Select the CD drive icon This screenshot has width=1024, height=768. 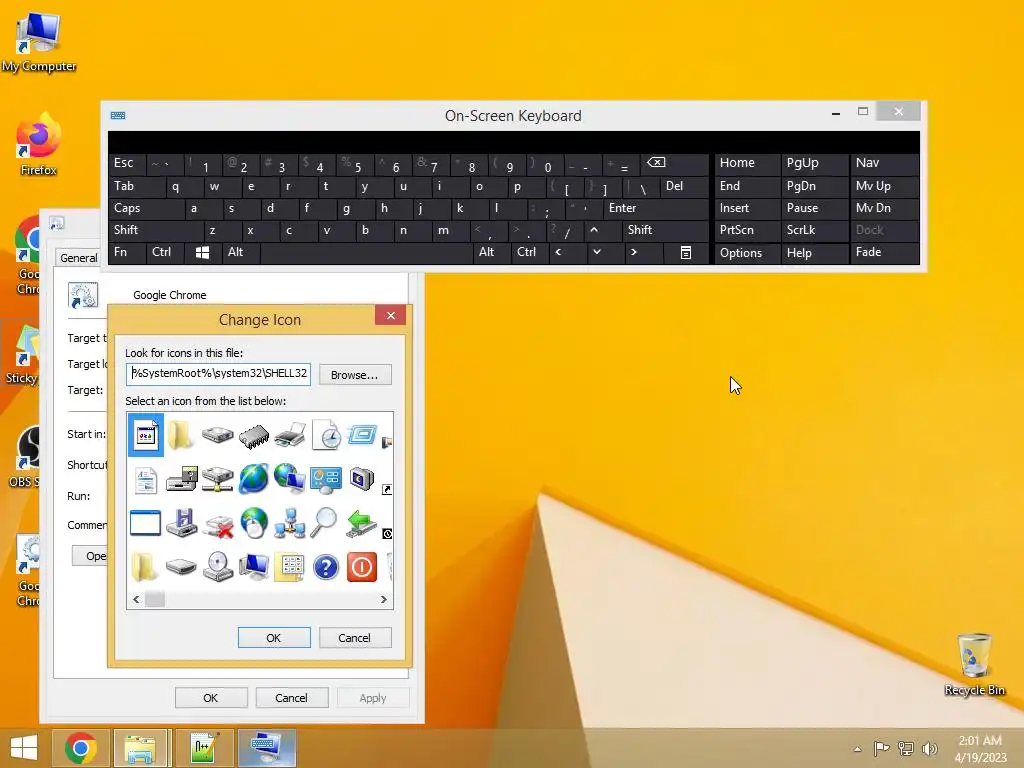[218, 566]
